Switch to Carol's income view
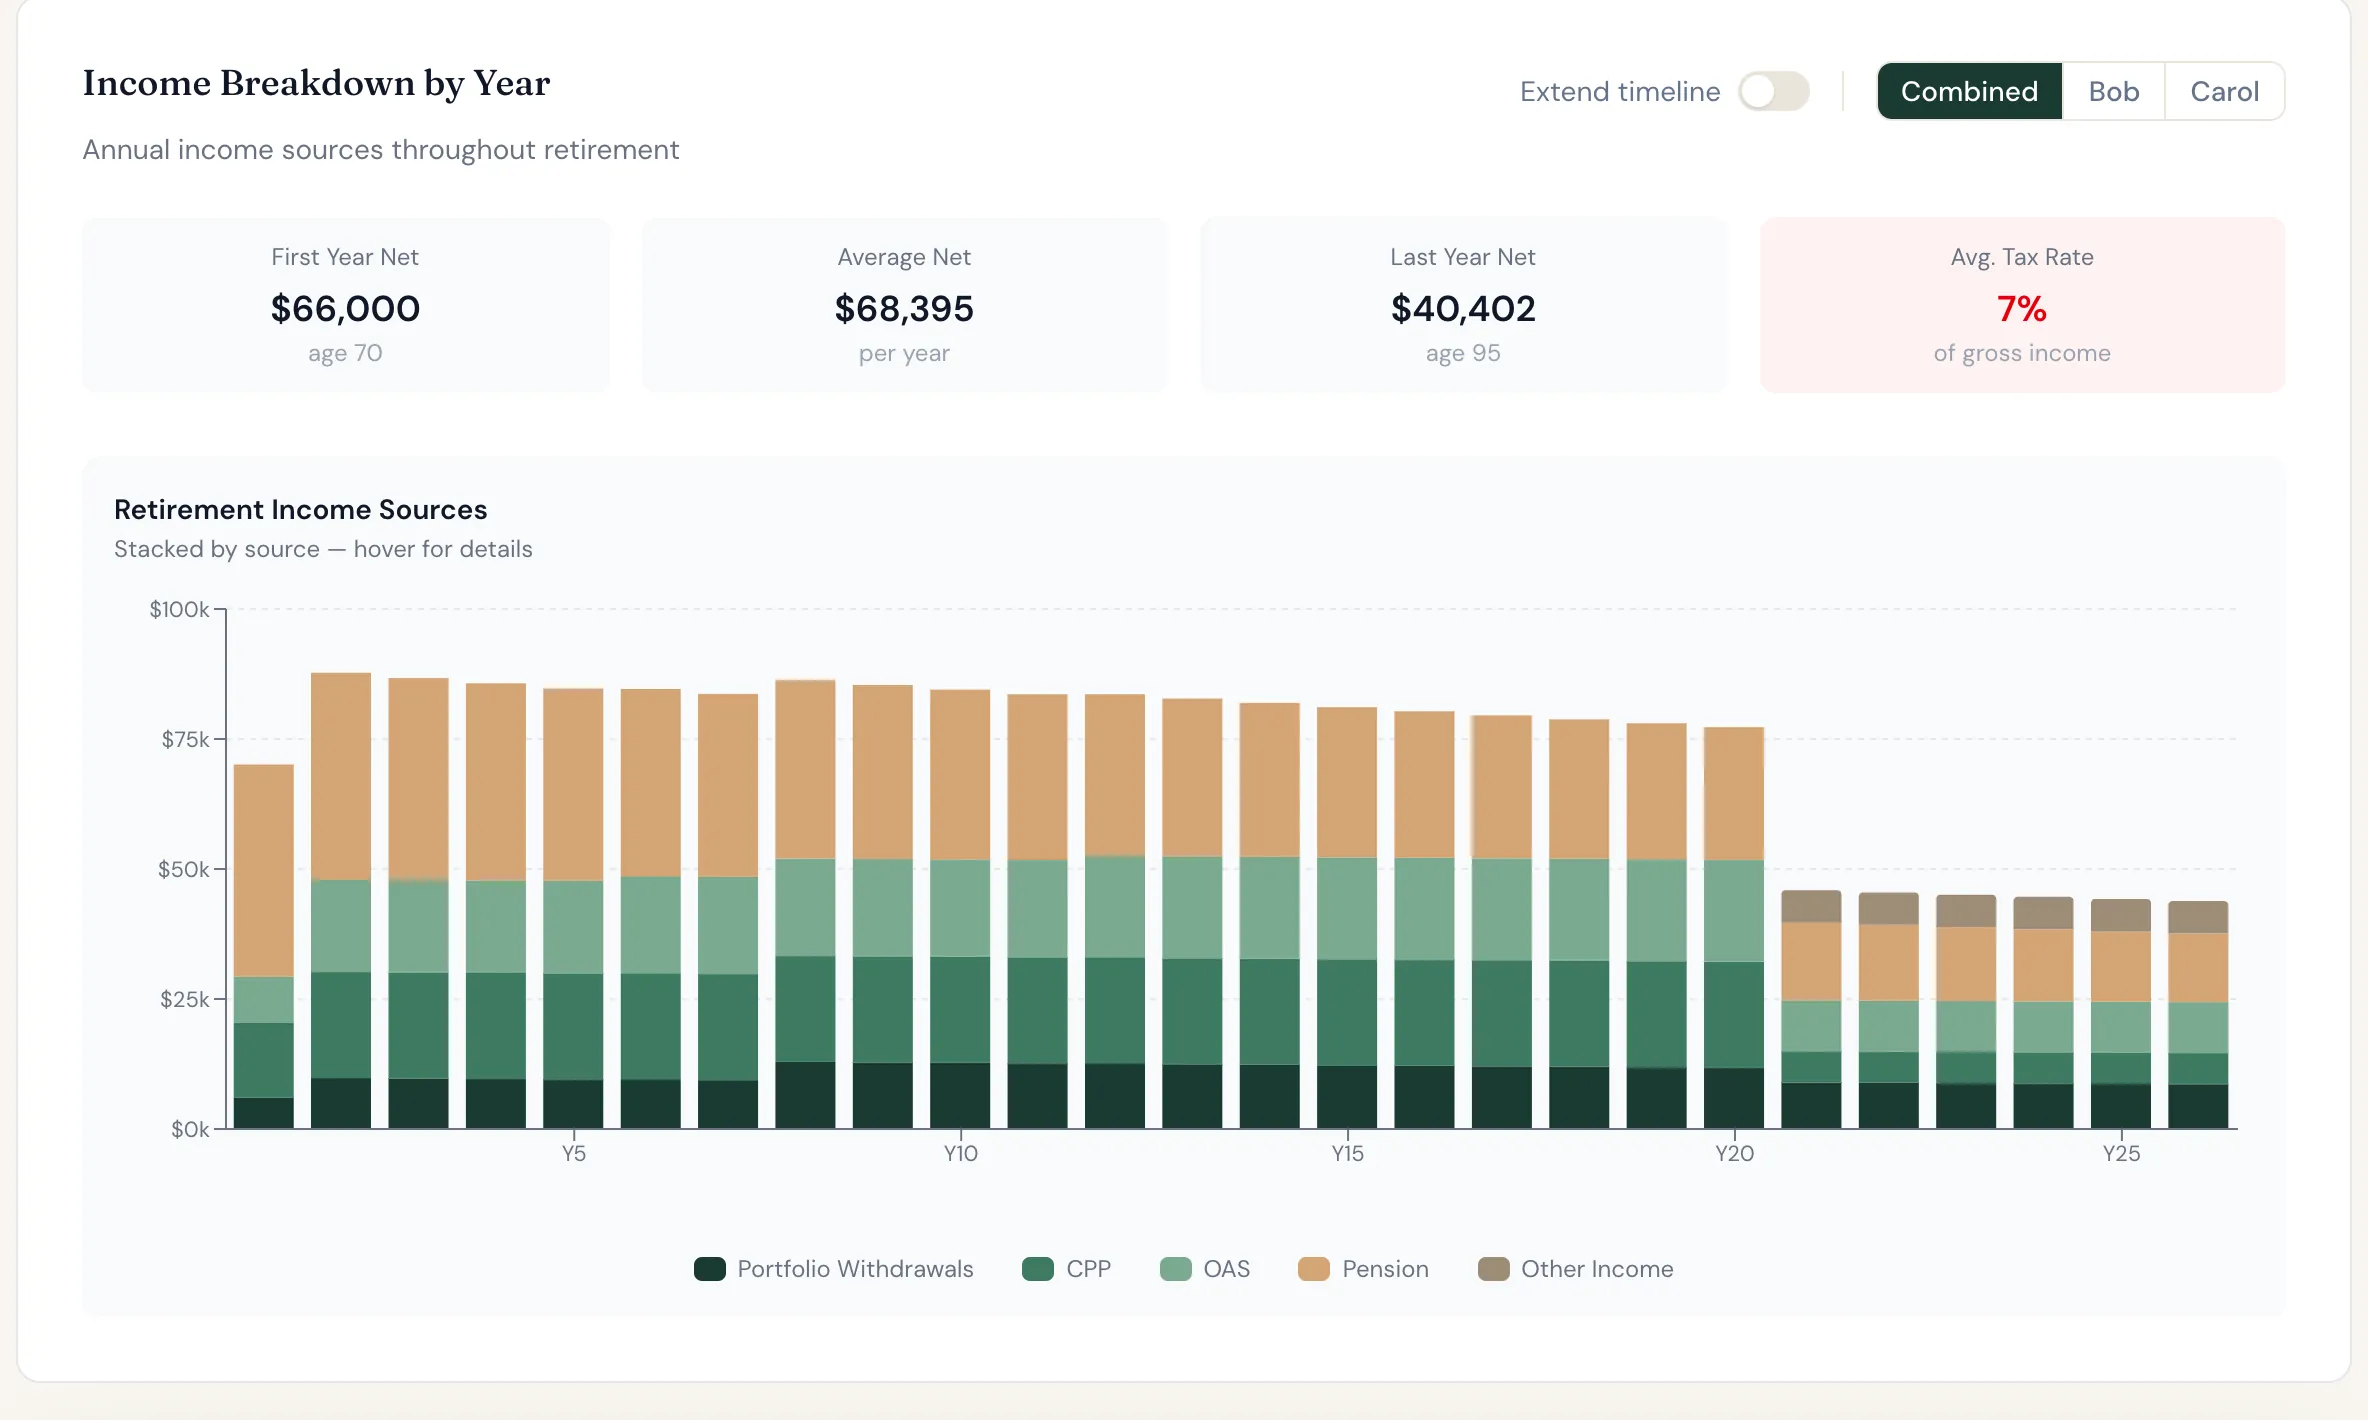This screenshot has width=2368, height=1420. click(x=2224, y=91)
